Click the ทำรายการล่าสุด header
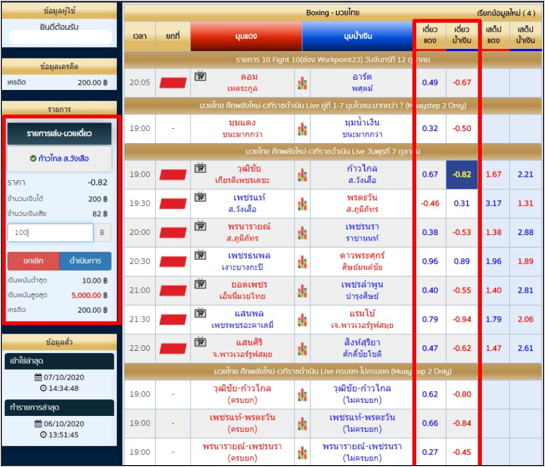545x467 pixels. tap(59, 408)
